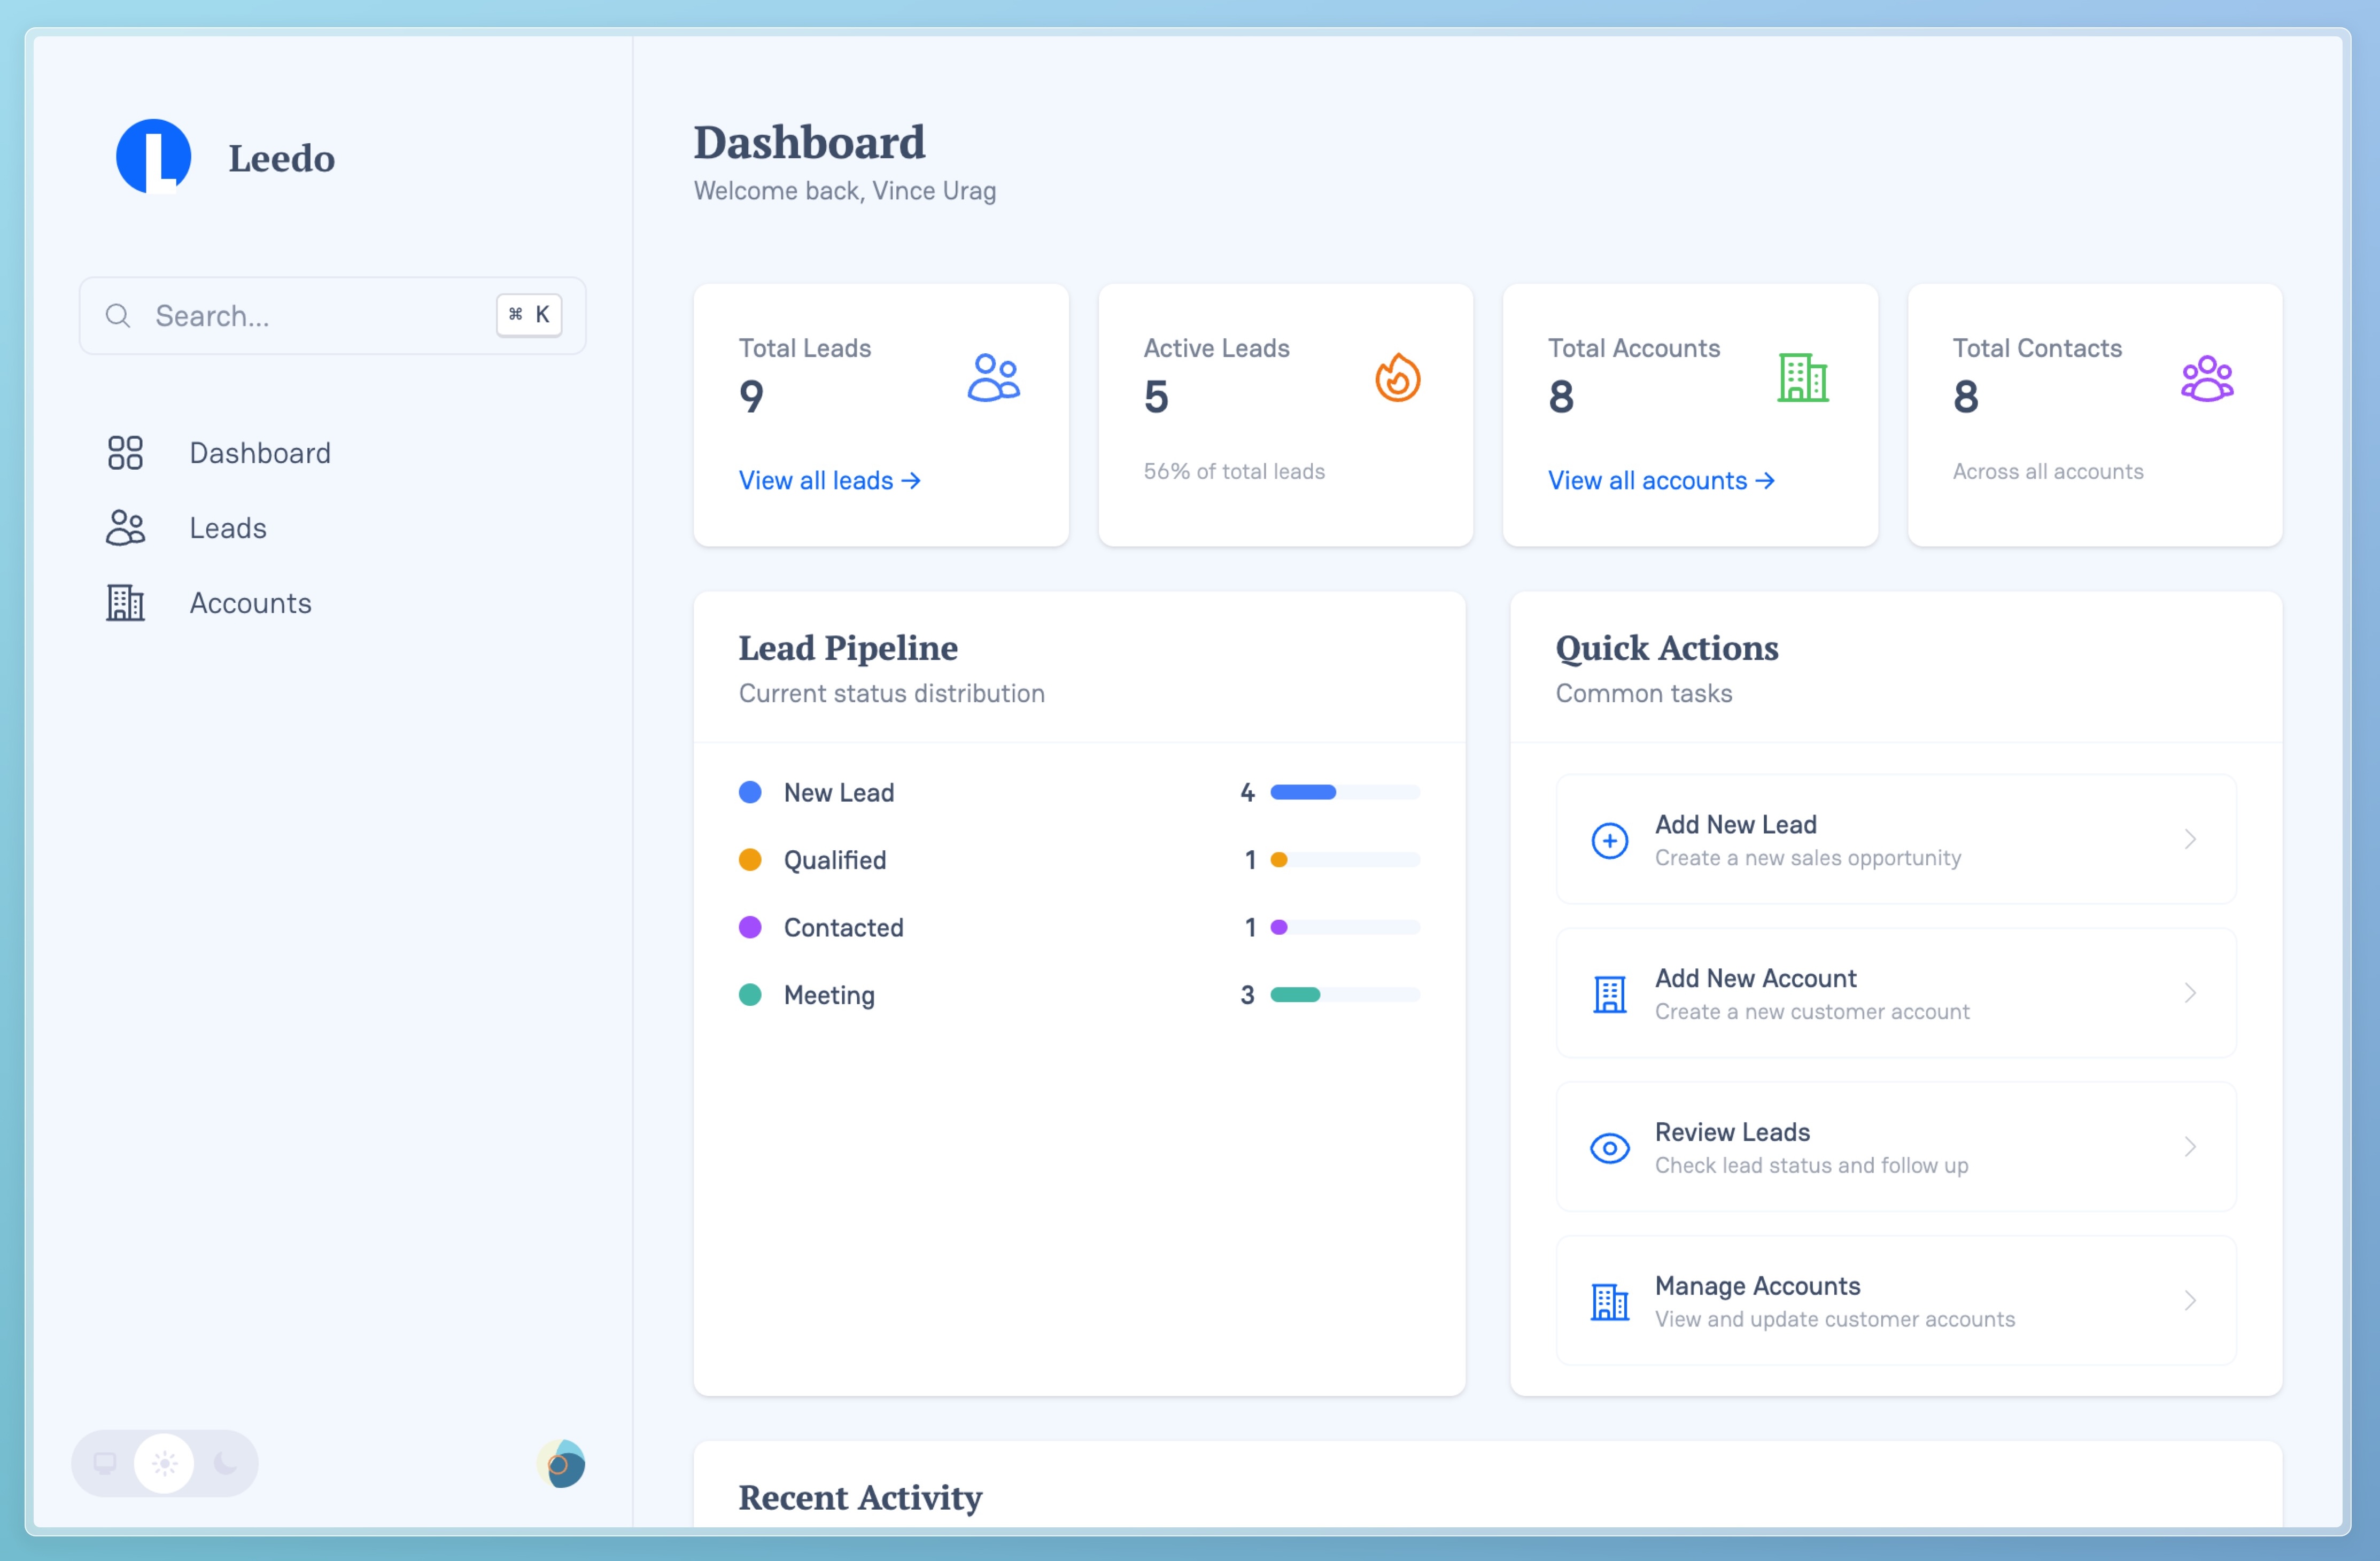Click the Leads people icon in sidebar
2380x1561 pixels.
tap(125, 528)
